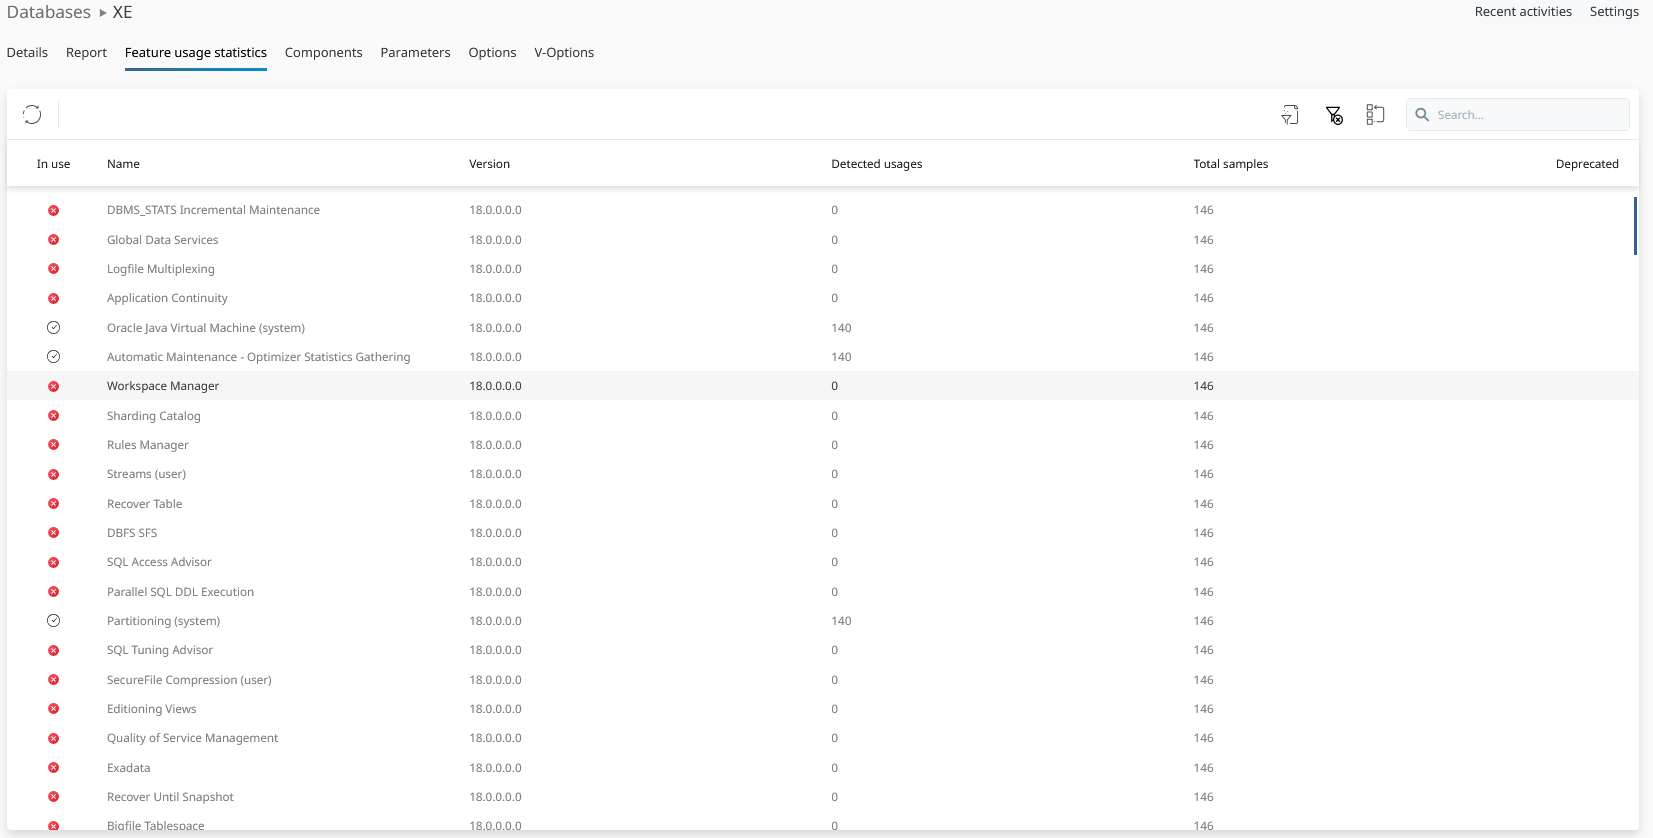The image size is (1653, 838).
Task: Click in-use check icon for Partitioning (system)
Action: coord(54,621)
